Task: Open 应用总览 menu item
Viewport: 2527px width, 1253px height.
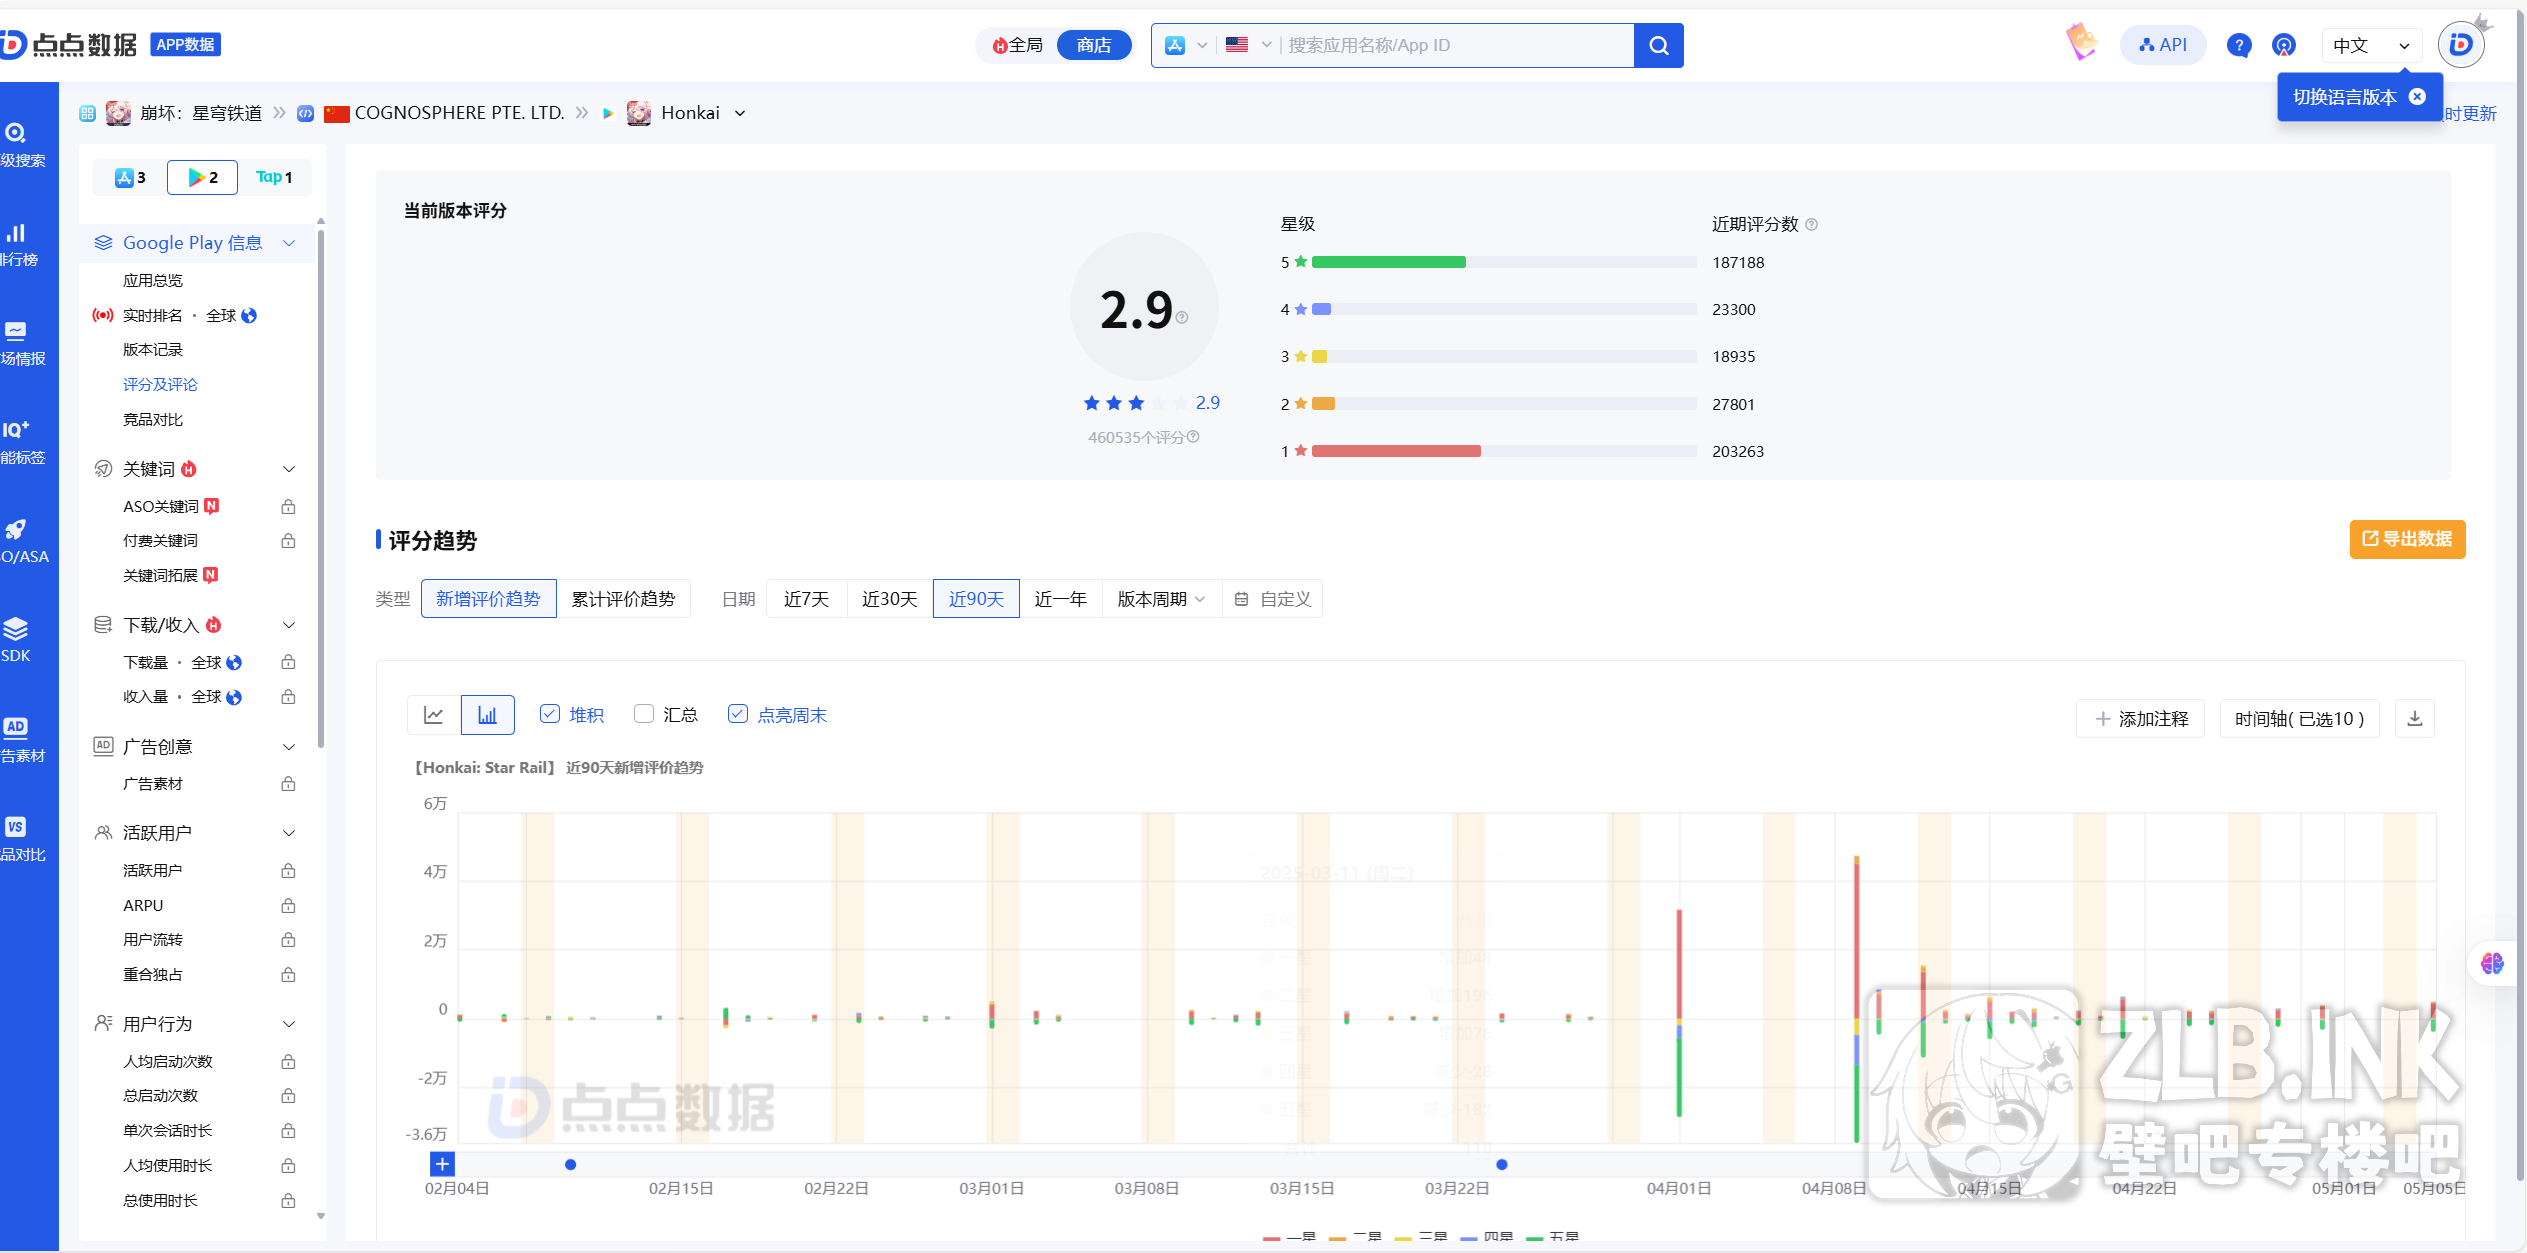Action: coord(153,281)
